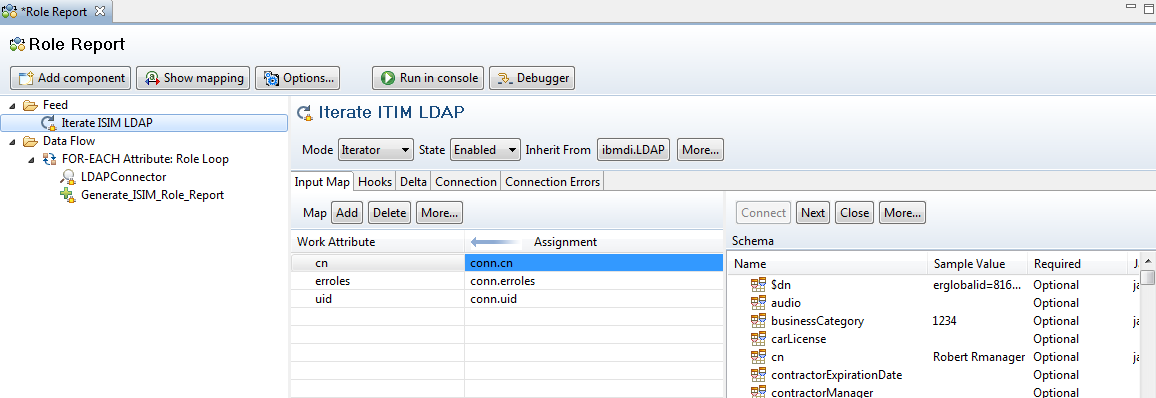Click the Next button in schema toolbar
This screenshot has height=398, width=1156.
812,213
